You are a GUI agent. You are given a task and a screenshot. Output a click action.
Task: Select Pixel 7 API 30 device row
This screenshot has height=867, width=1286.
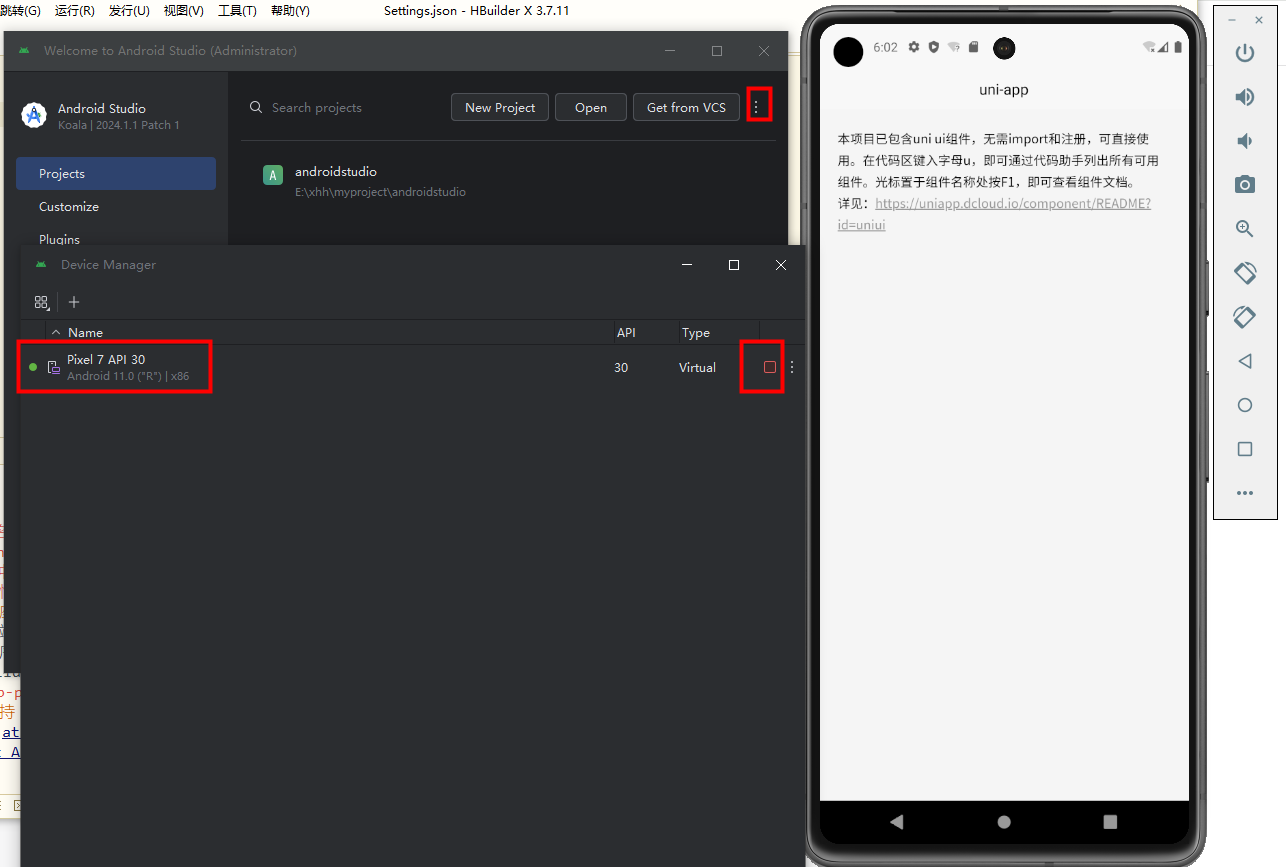tap(412, 367)
